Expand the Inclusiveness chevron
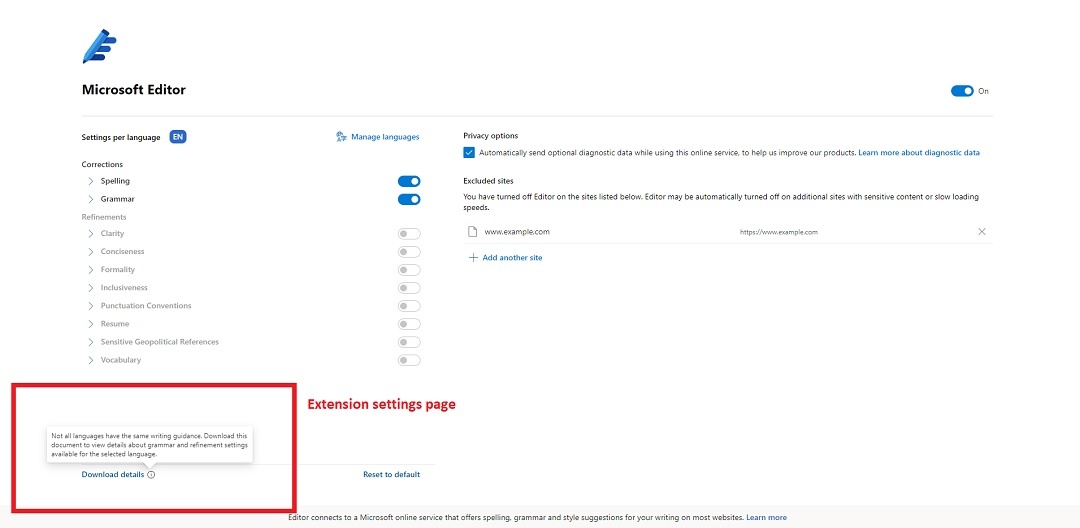 (90, 288)
